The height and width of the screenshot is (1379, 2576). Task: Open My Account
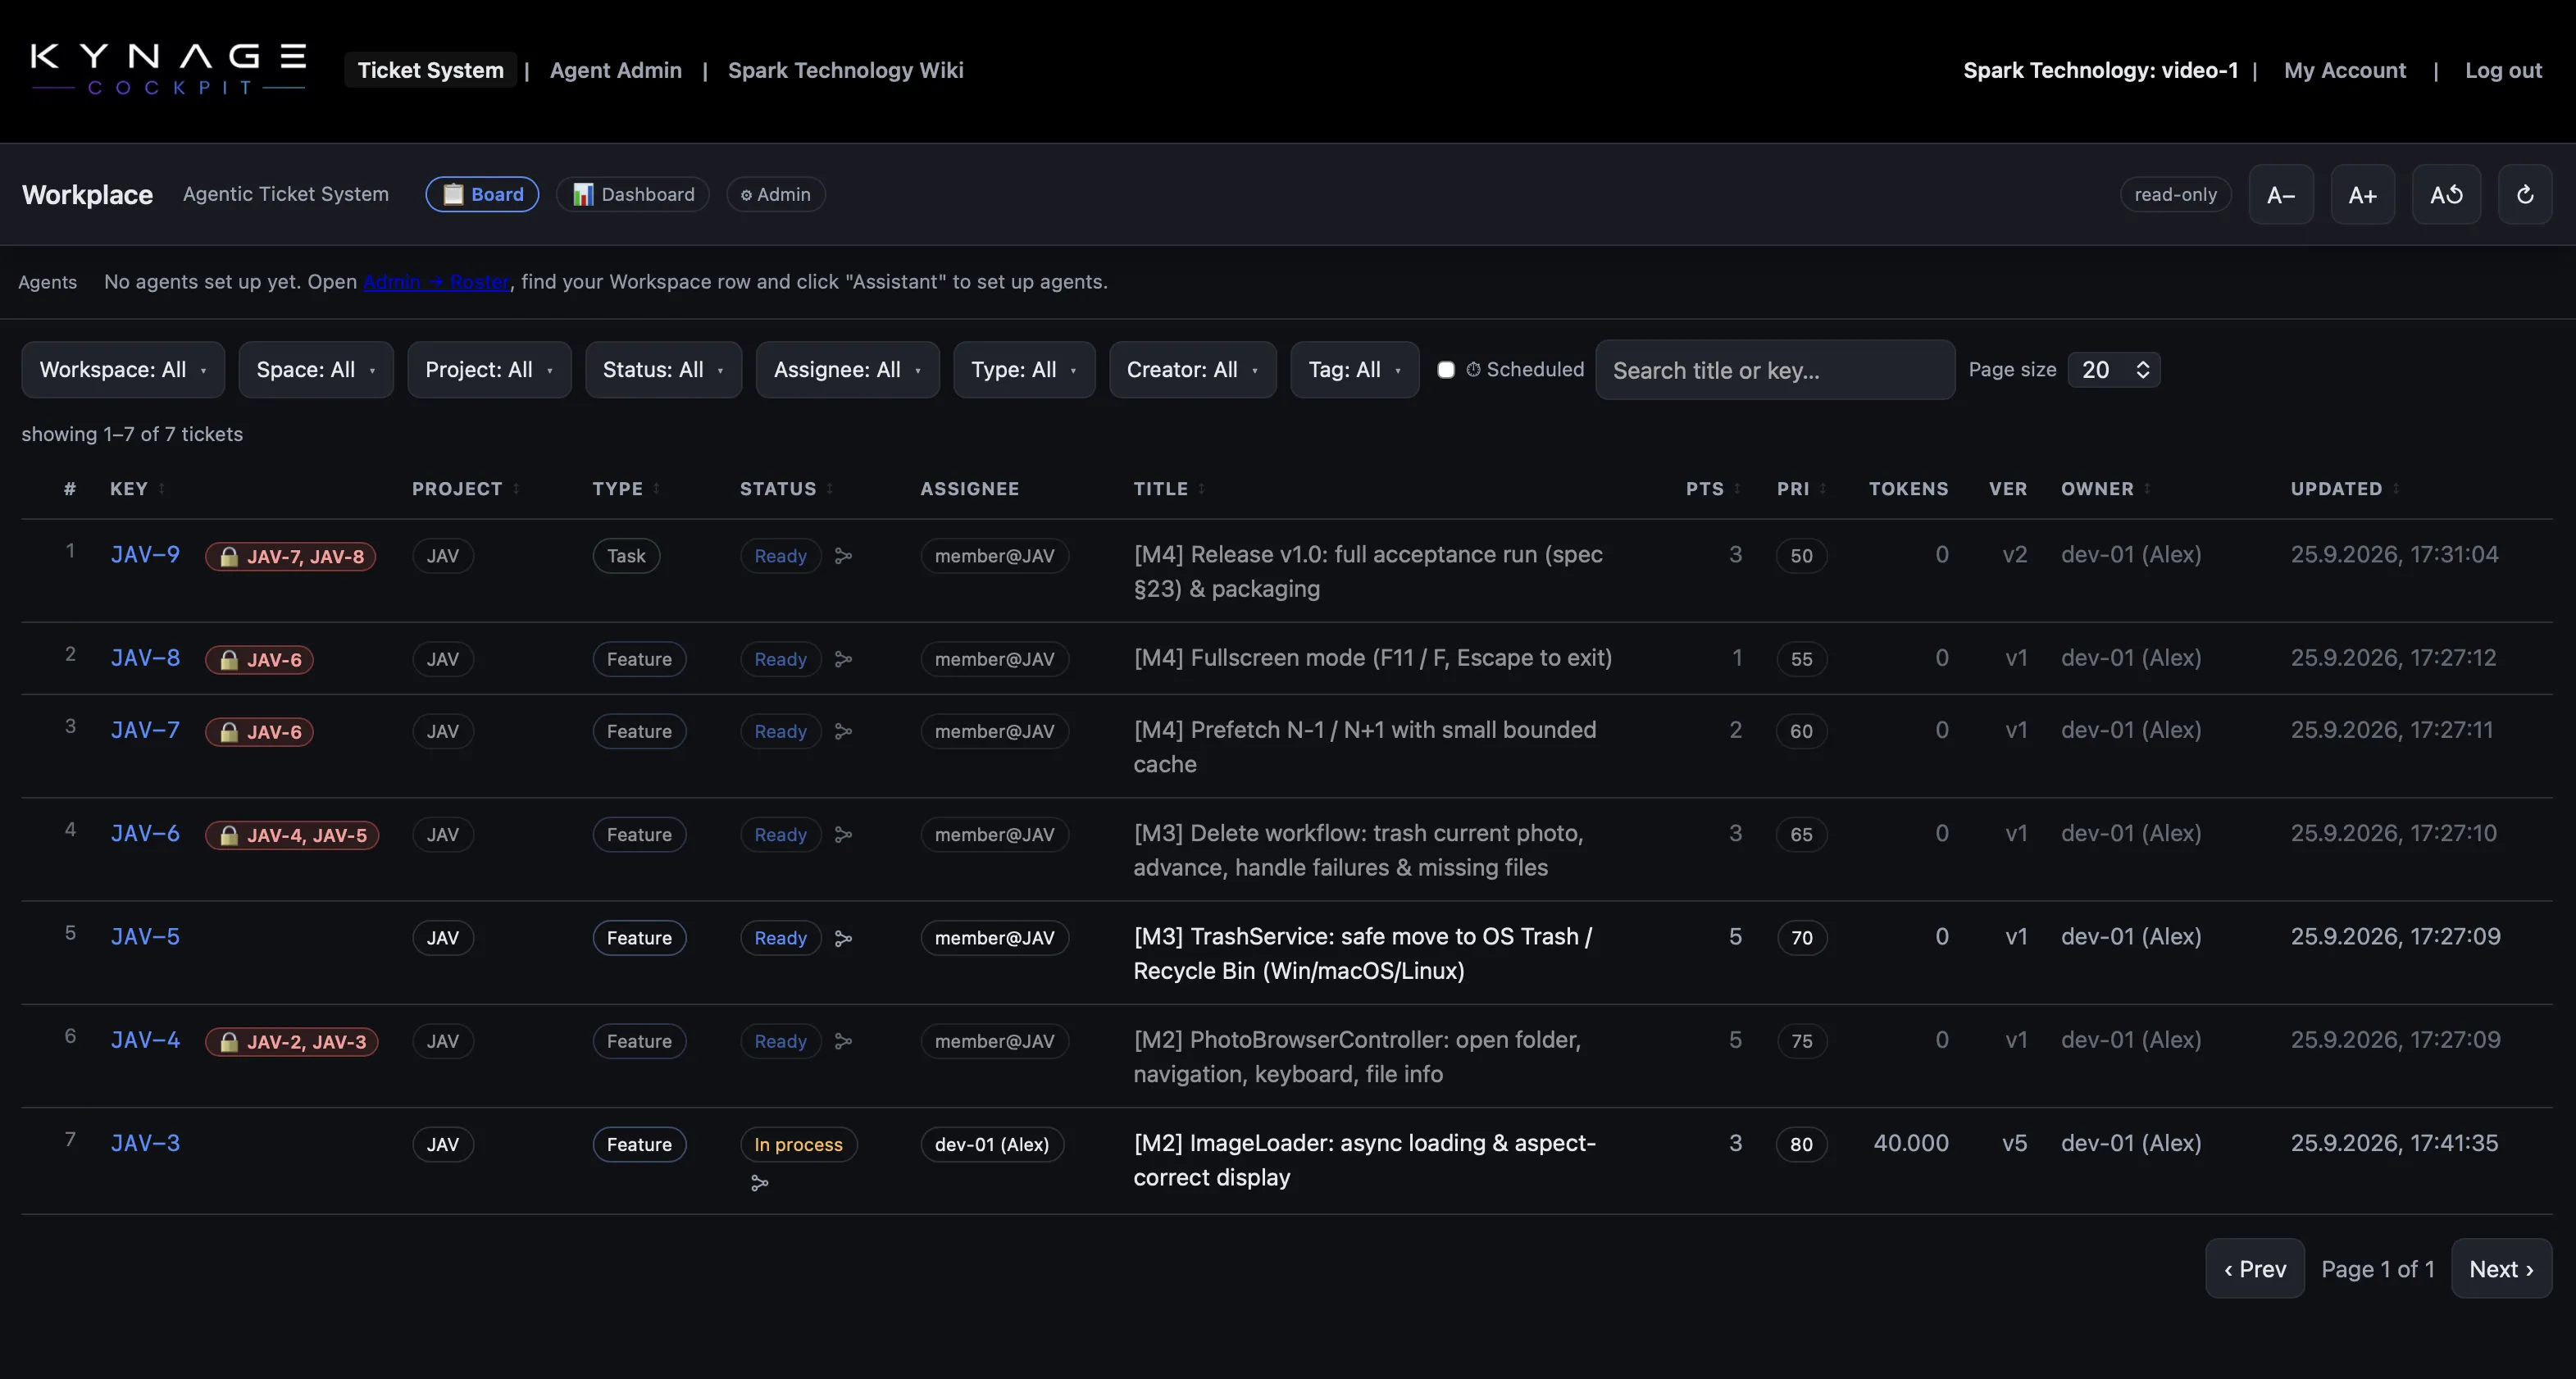point(2344,70)
